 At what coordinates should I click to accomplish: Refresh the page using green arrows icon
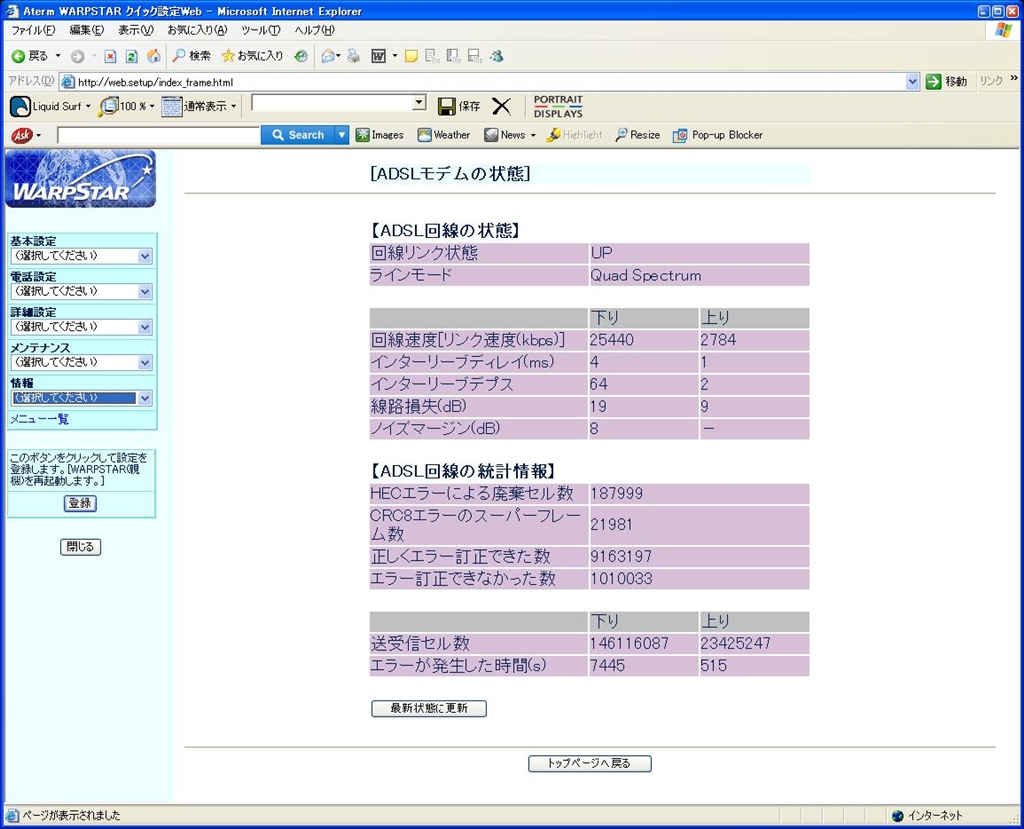coord(131,56)
